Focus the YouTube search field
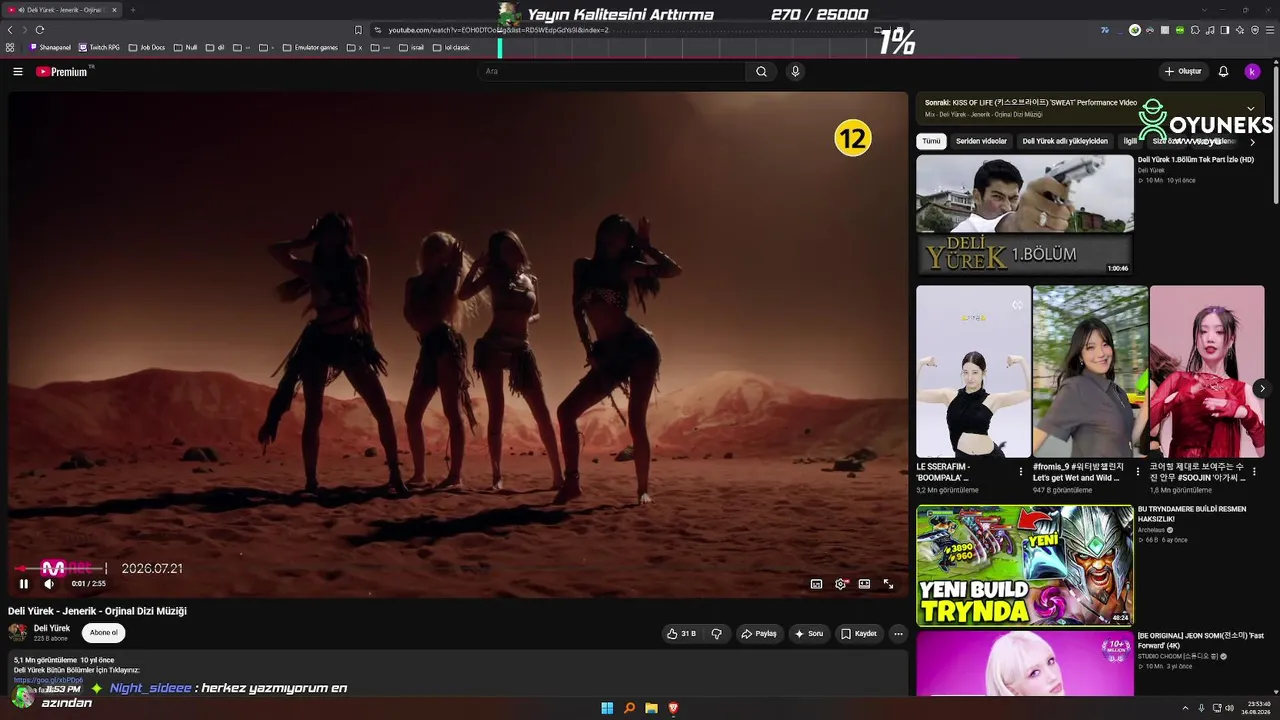This screenshot has height=720, width=1280. pyautogui.click(x=612, y=72)
